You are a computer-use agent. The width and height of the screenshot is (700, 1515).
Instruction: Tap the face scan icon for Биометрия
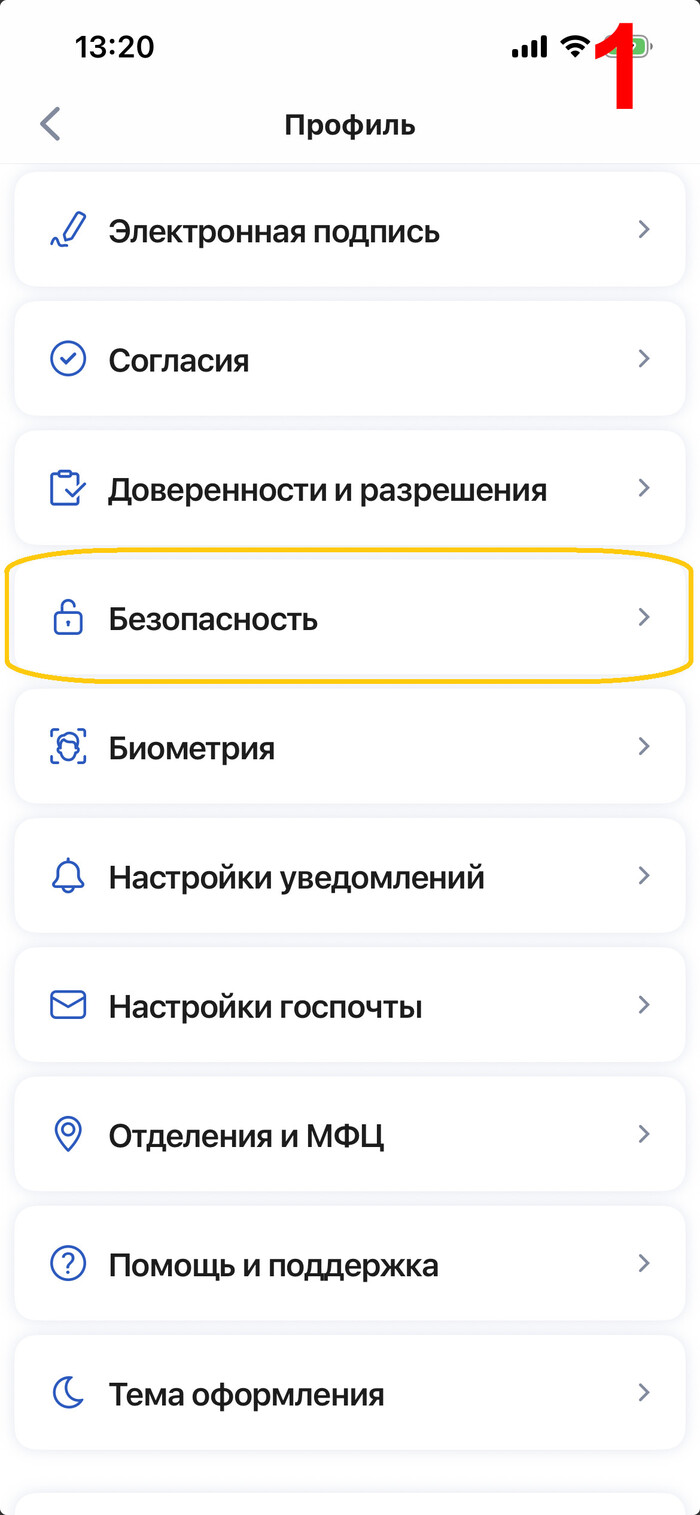coord(67,747)
